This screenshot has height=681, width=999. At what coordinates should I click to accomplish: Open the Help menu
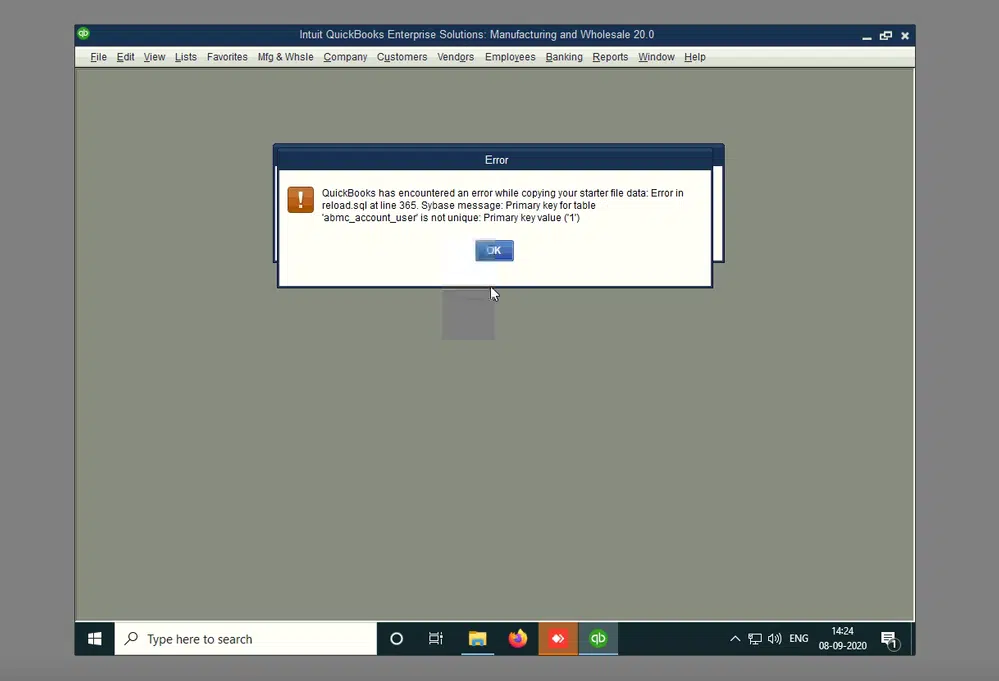point(694,57)
